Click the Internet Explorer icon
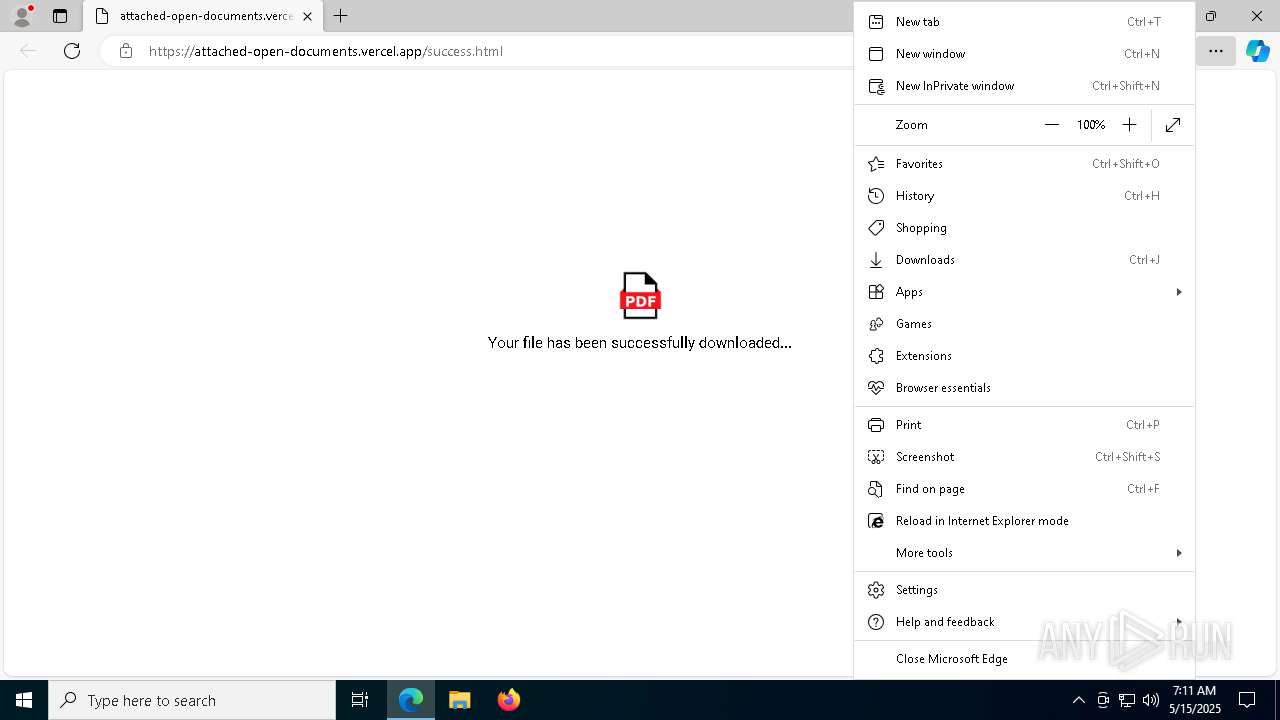This screenshot has height=720, width=1280. coord(876,521)
